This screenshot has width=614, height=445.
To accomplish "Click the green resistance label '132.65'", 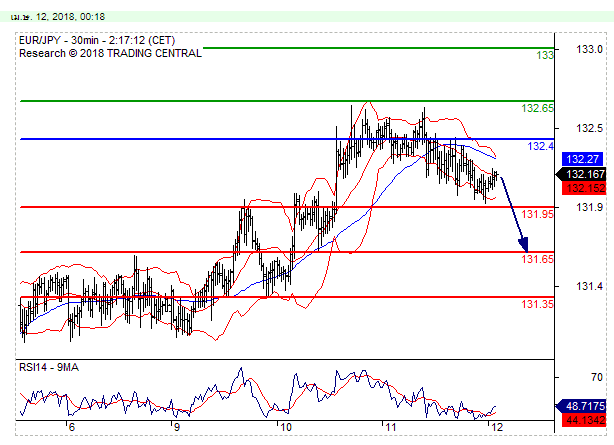I will click(537, 108).
